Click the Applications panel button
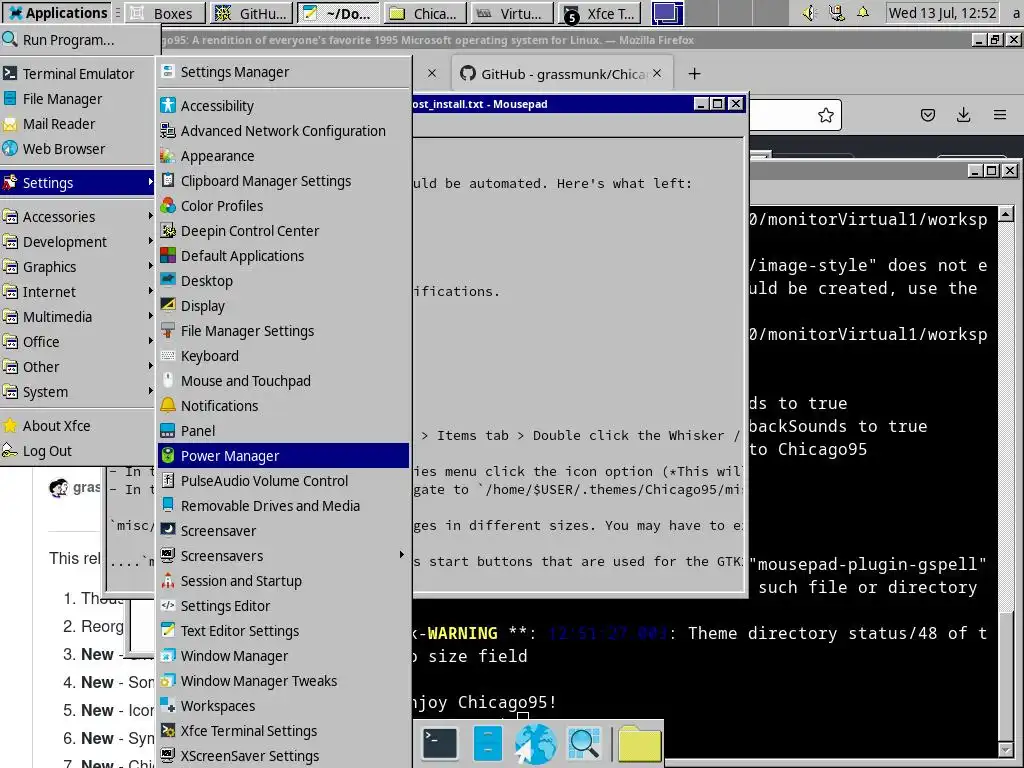Viewport: 1024px width, 768px height. point(56,13)
